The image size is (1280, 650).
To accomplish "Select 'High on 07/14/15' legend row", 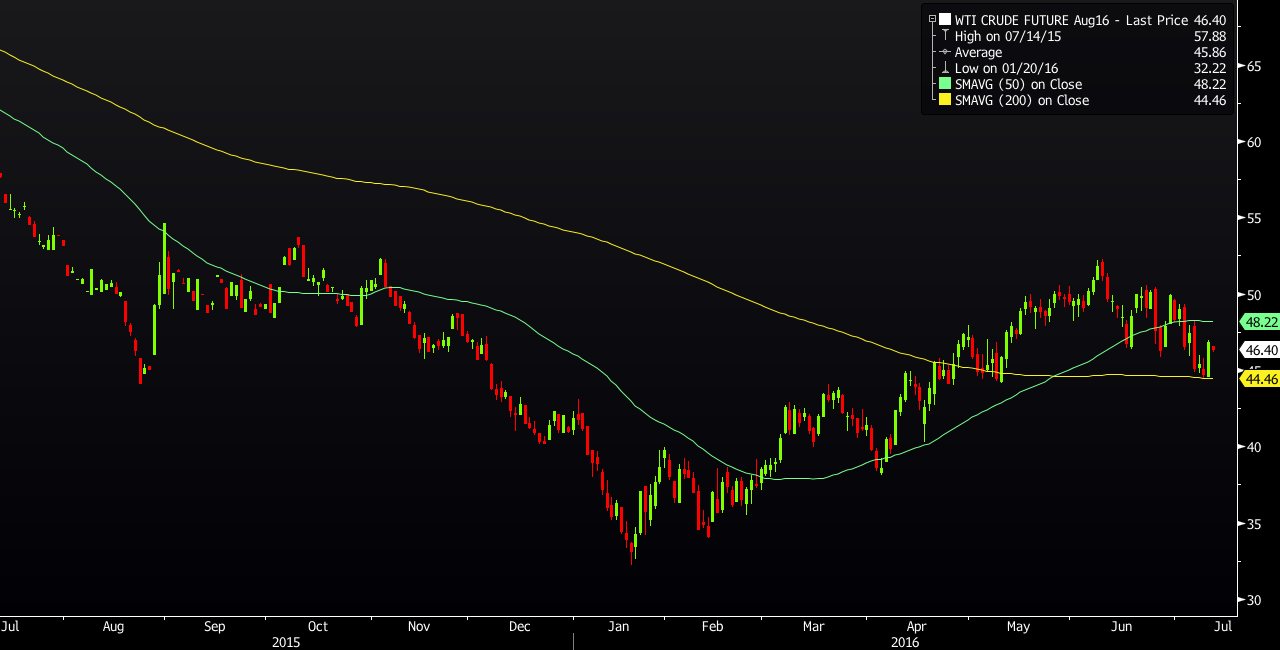I will point(1008,36).
